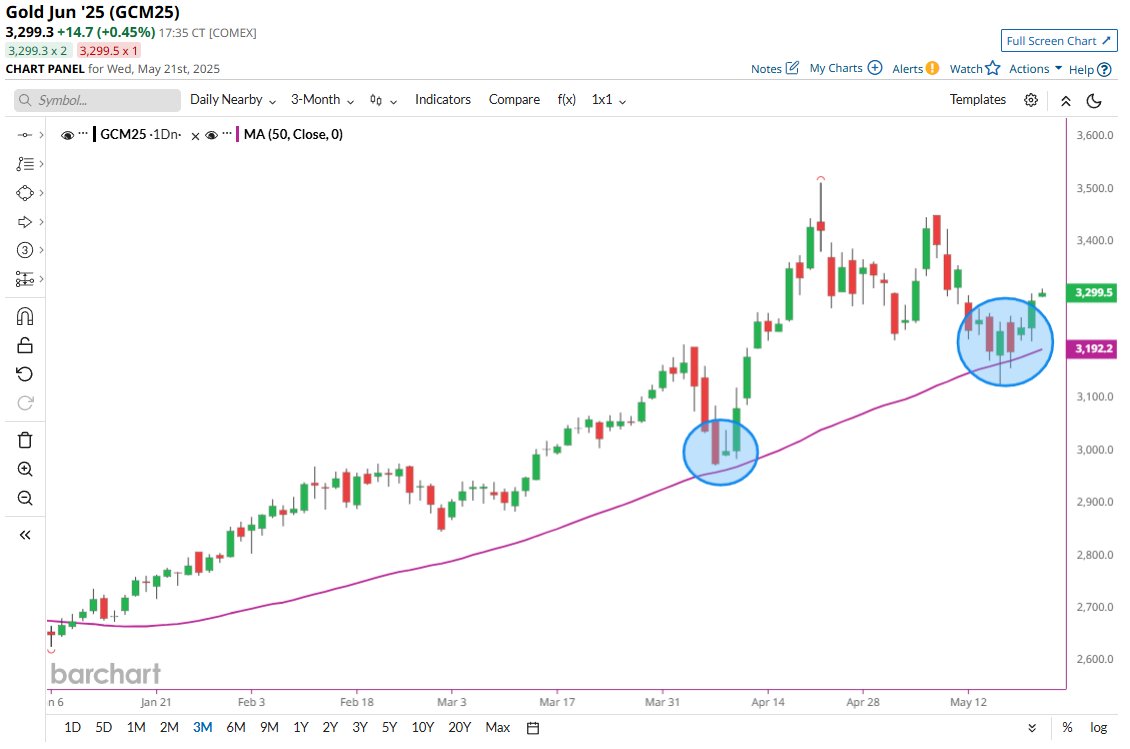Redo the chart action
The width and height of the screenshot is (1130, 749).
pyautogui.click(x=25, y=403)
